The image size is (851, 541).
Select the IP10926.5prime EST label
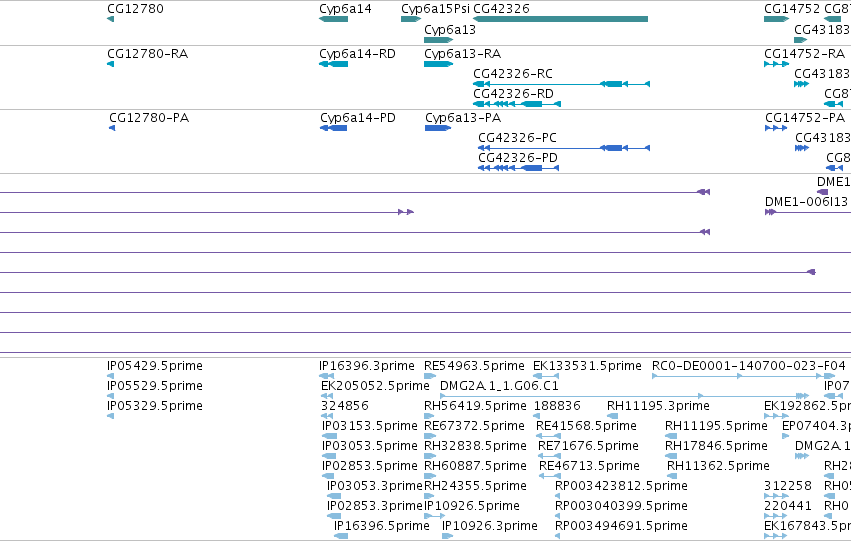tap(472, 506)
